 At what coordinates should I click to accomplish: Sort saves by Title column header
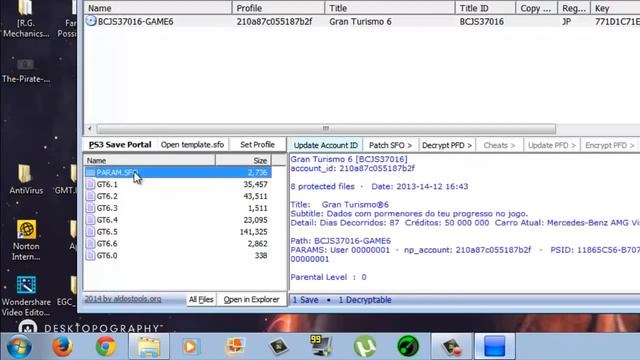(390, 8)
